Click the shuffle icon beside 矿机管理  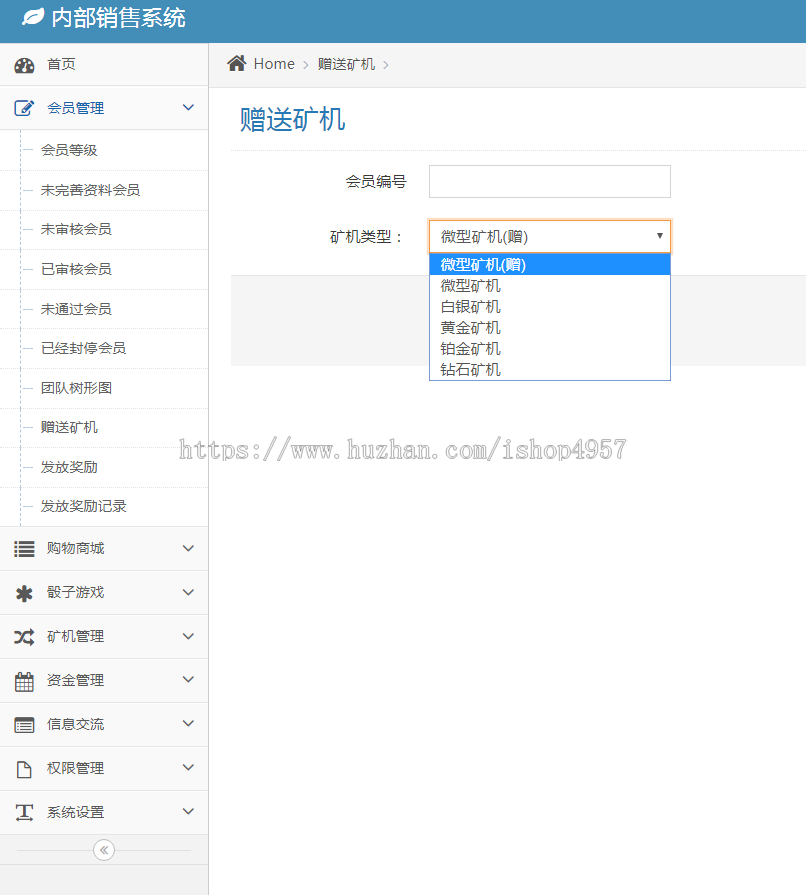point(24,637)
